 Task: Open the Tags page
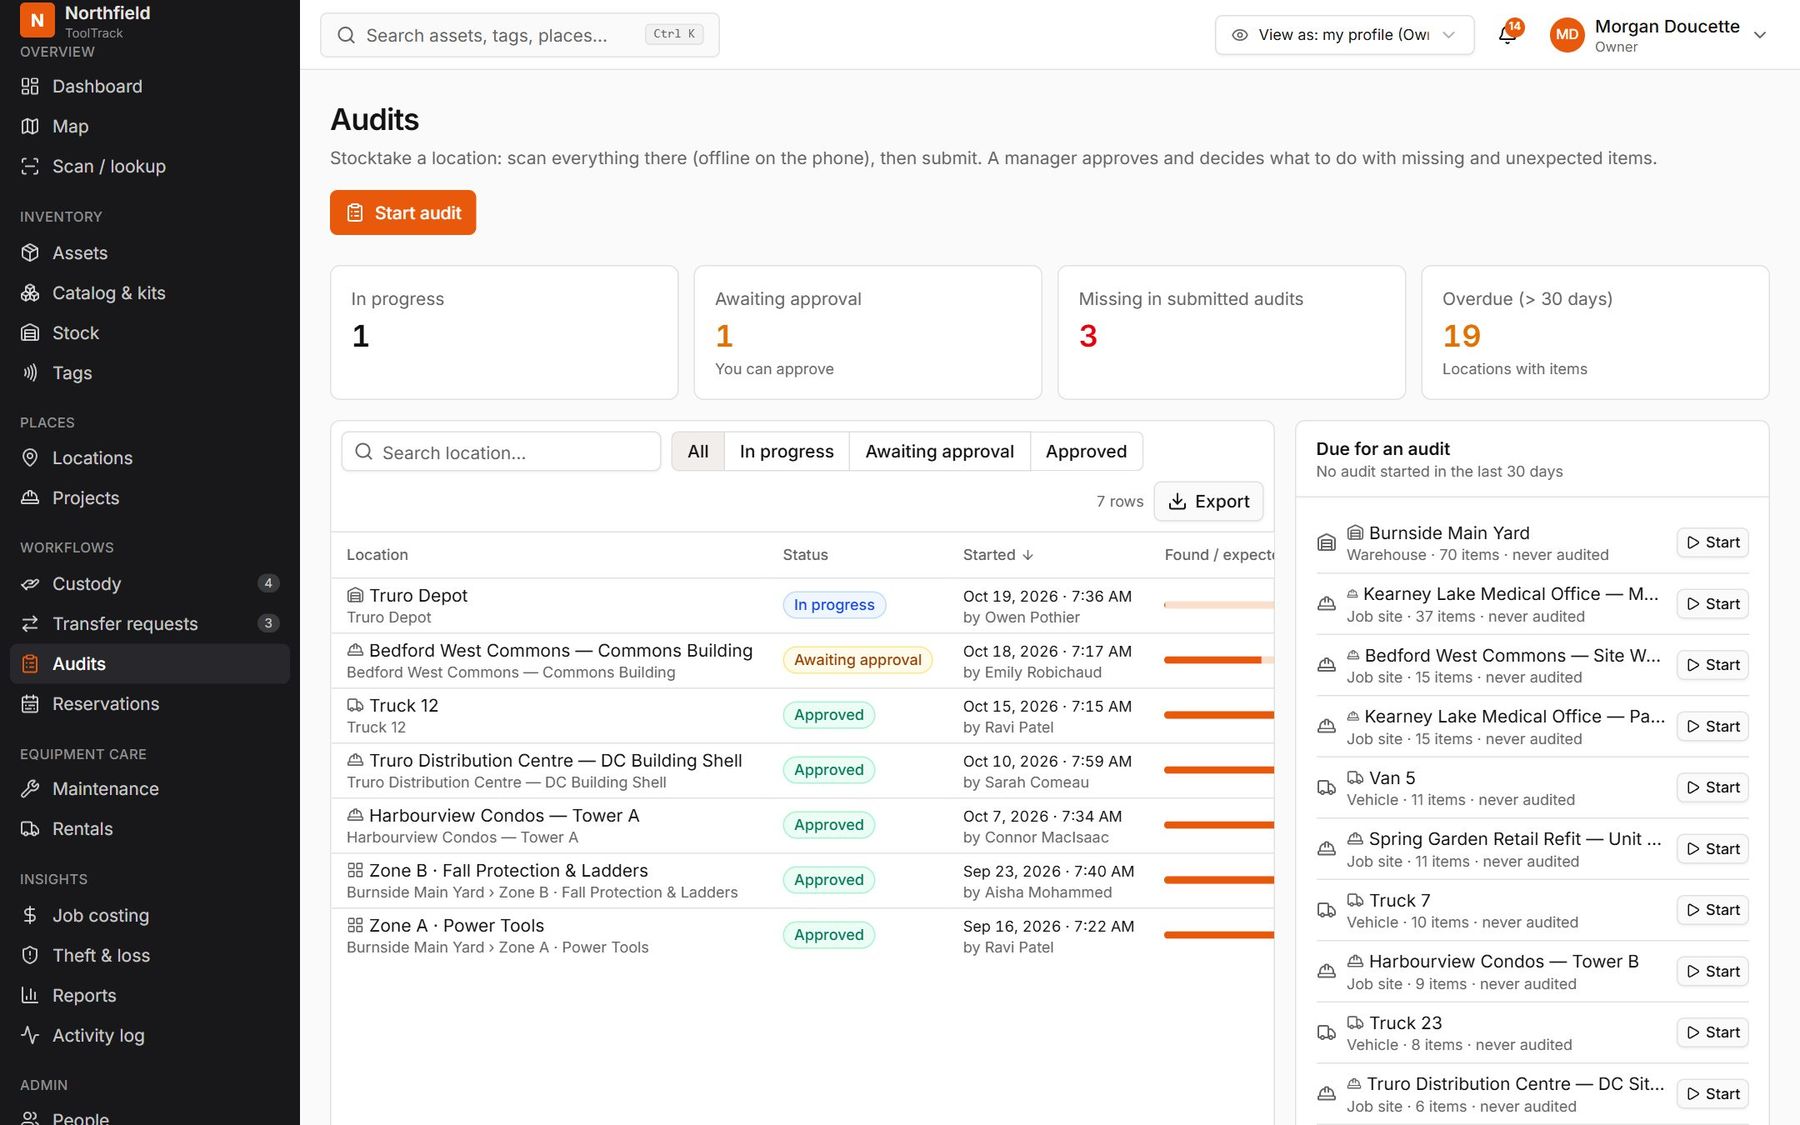coord(150,373)
